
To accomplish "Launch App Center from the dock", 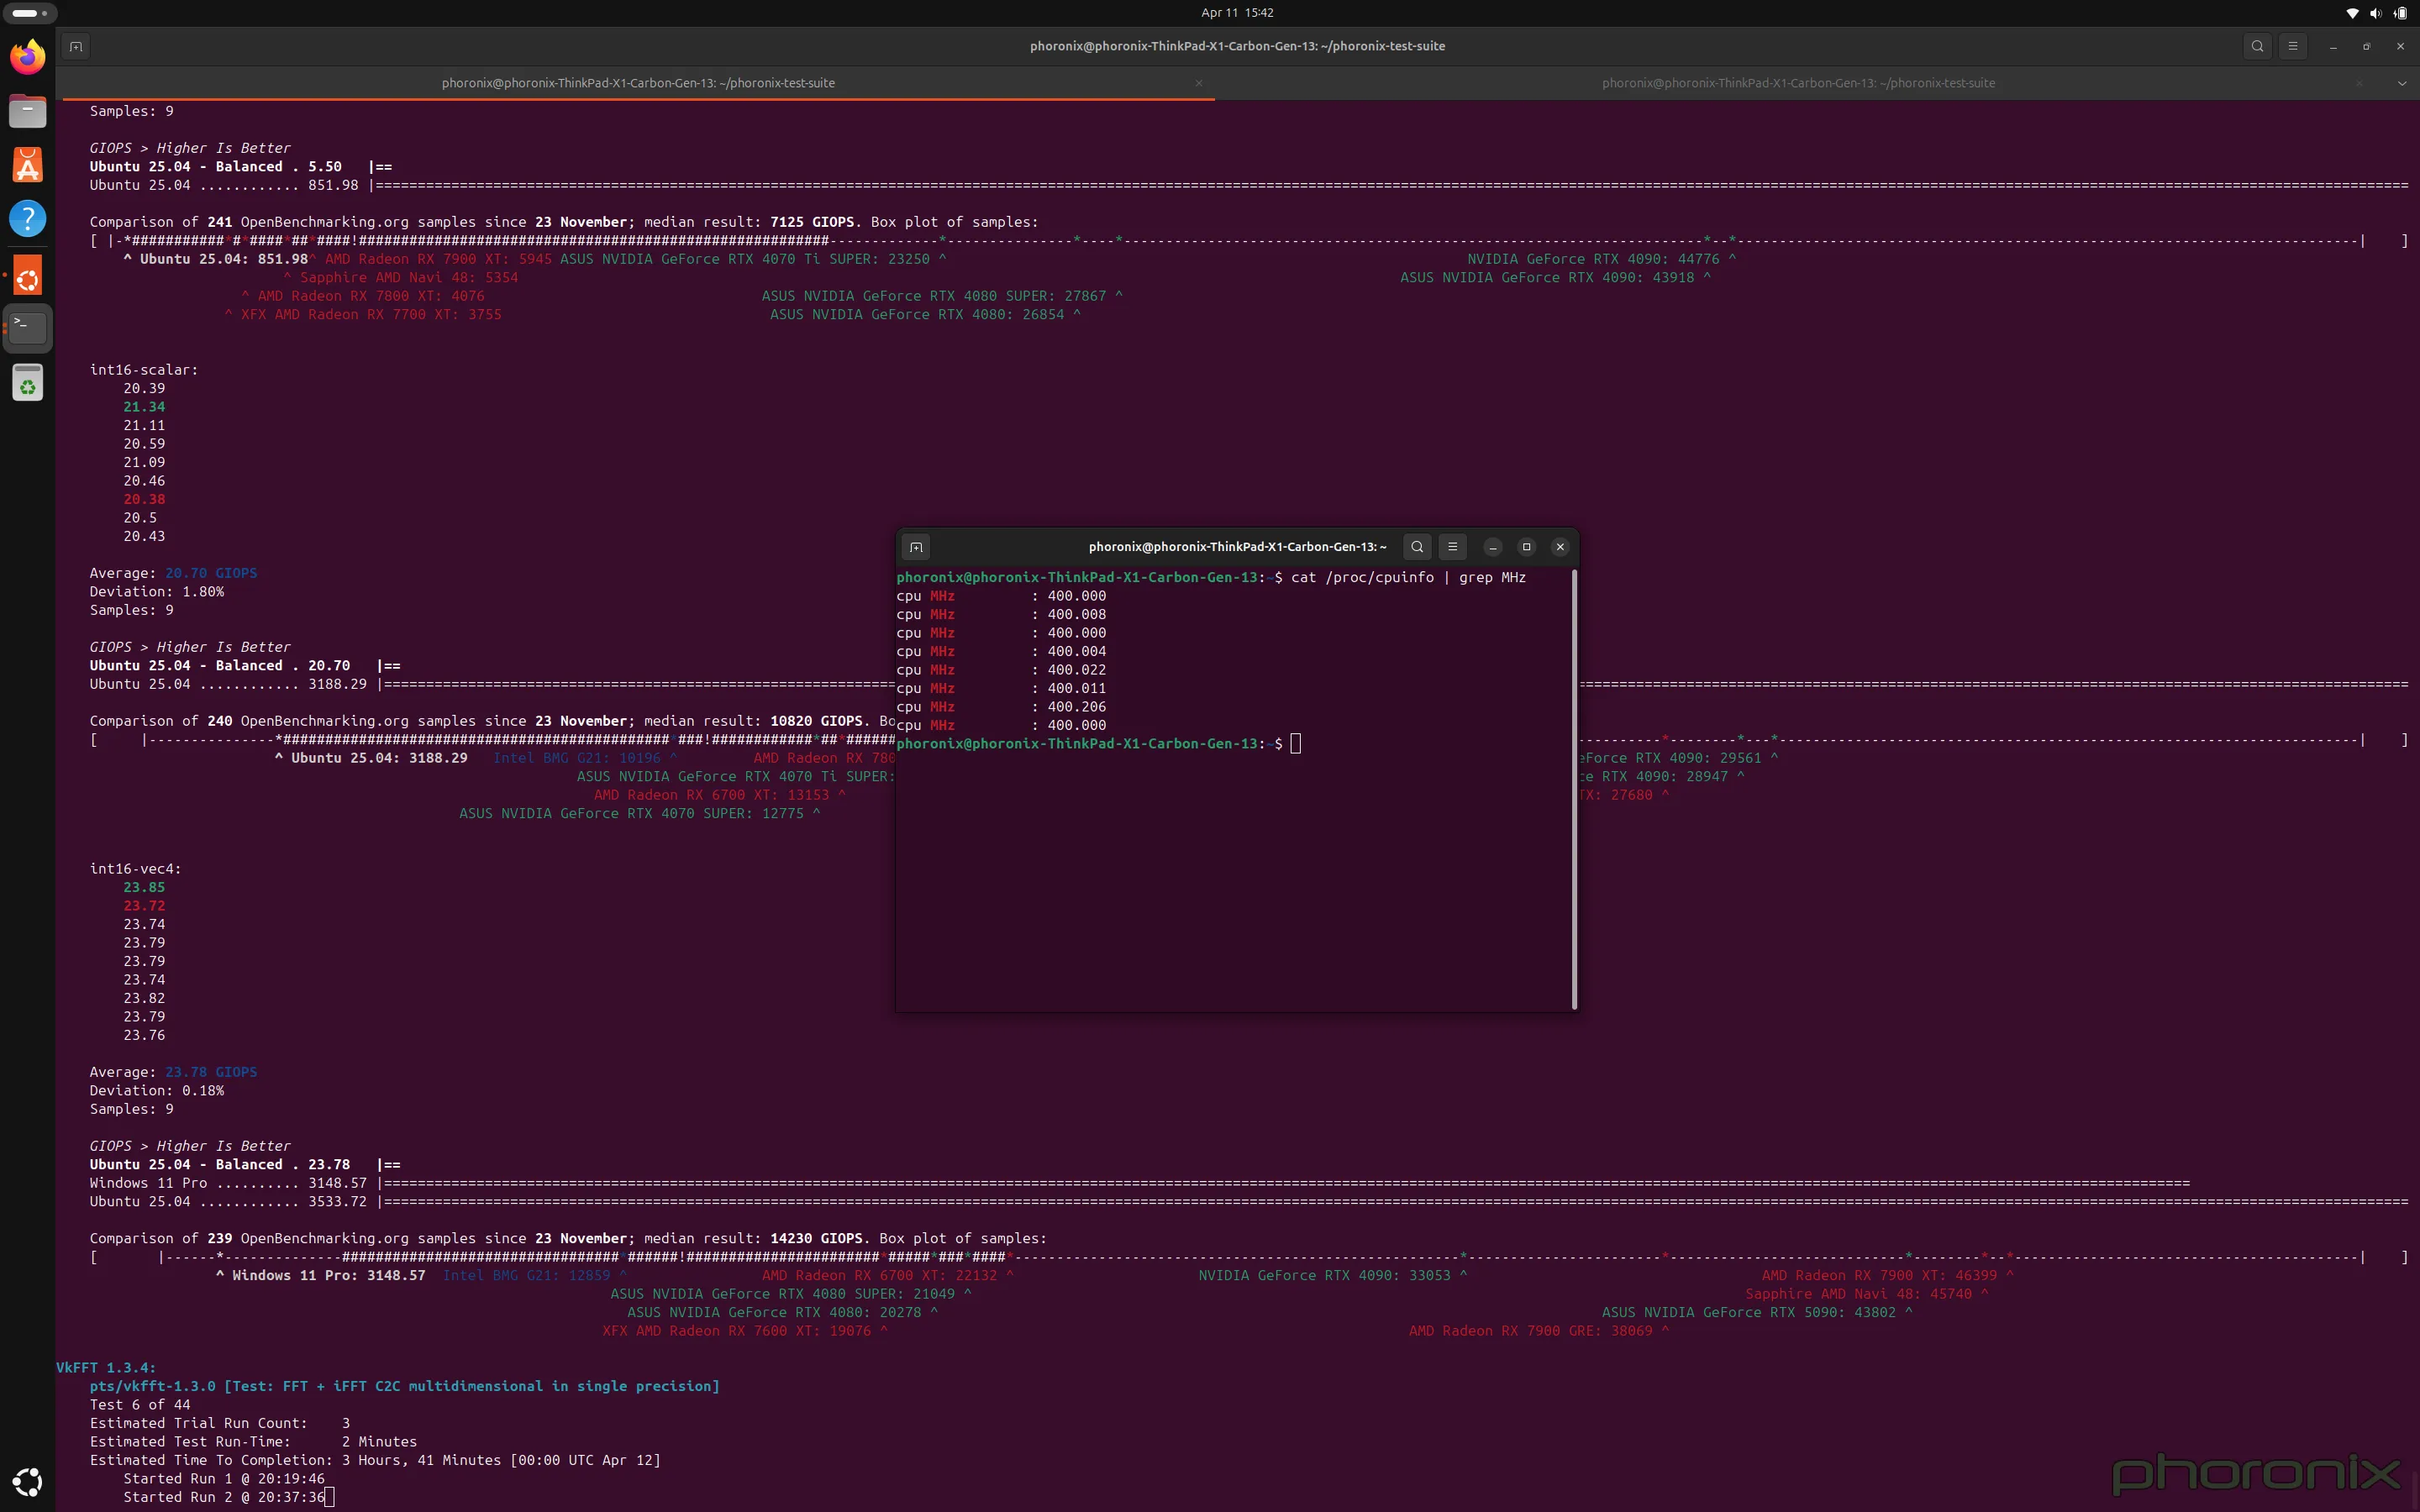I will coord(27,165).
